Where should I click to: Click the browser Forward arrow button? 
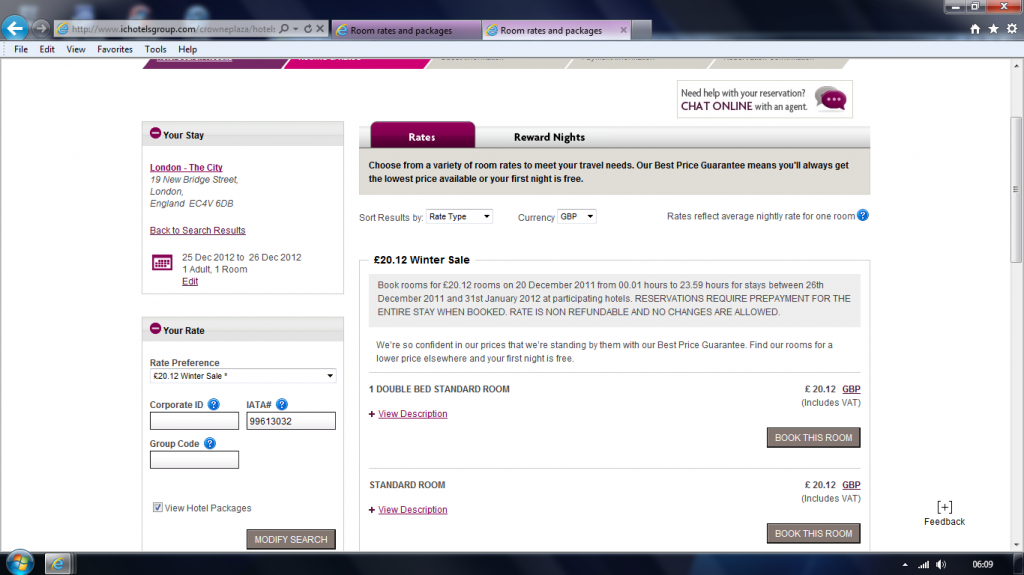[x=40, y=28]
